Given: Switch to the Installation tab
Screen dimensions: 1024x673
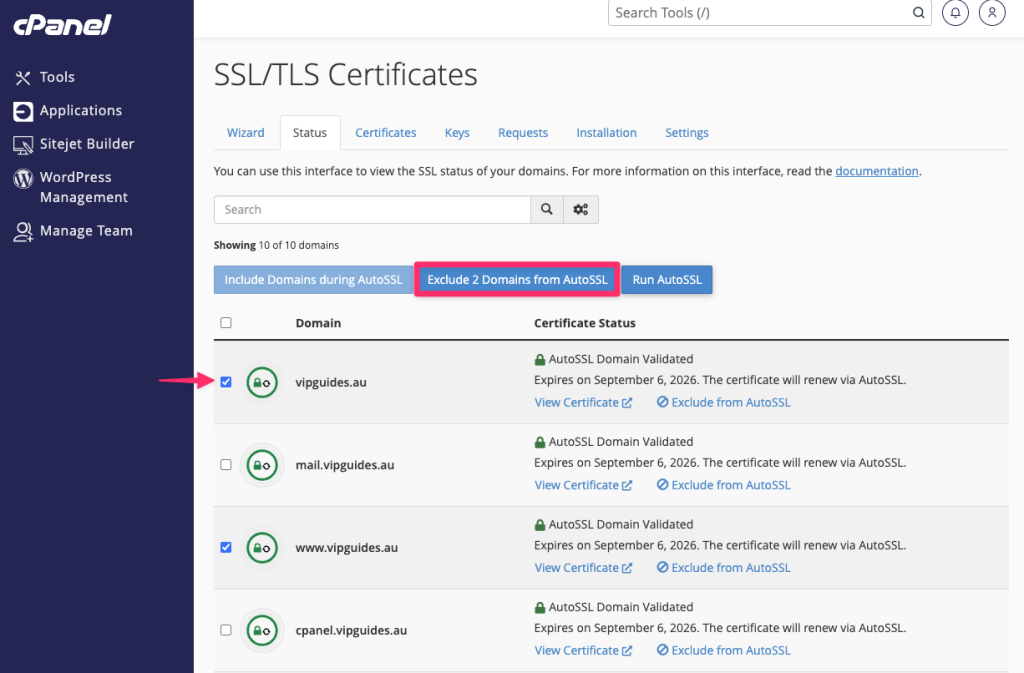Looking at the screenshot, I should tap(606, 133).
